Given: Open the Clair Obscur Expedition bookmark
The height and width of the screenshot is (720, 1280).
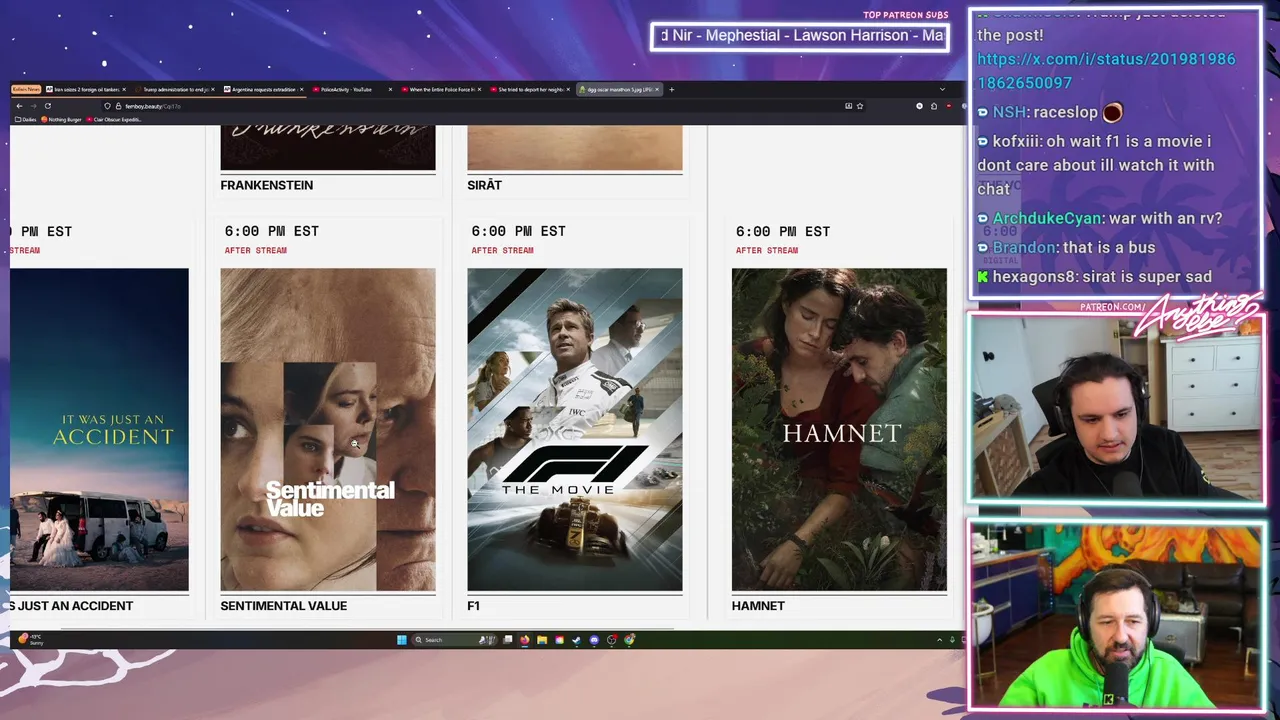Looking at the screenshot, I should pyautogui.click(x=114, y=119).
